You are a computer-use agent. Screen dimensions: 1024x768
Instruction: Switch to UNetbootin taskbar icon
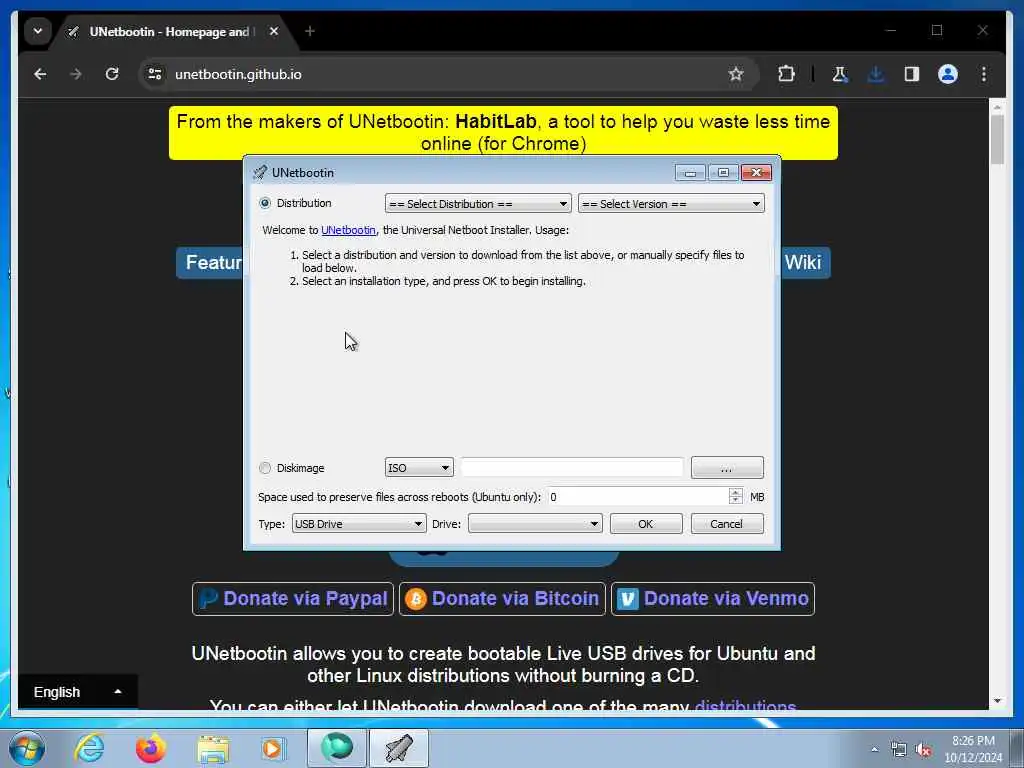pos(399,748)
